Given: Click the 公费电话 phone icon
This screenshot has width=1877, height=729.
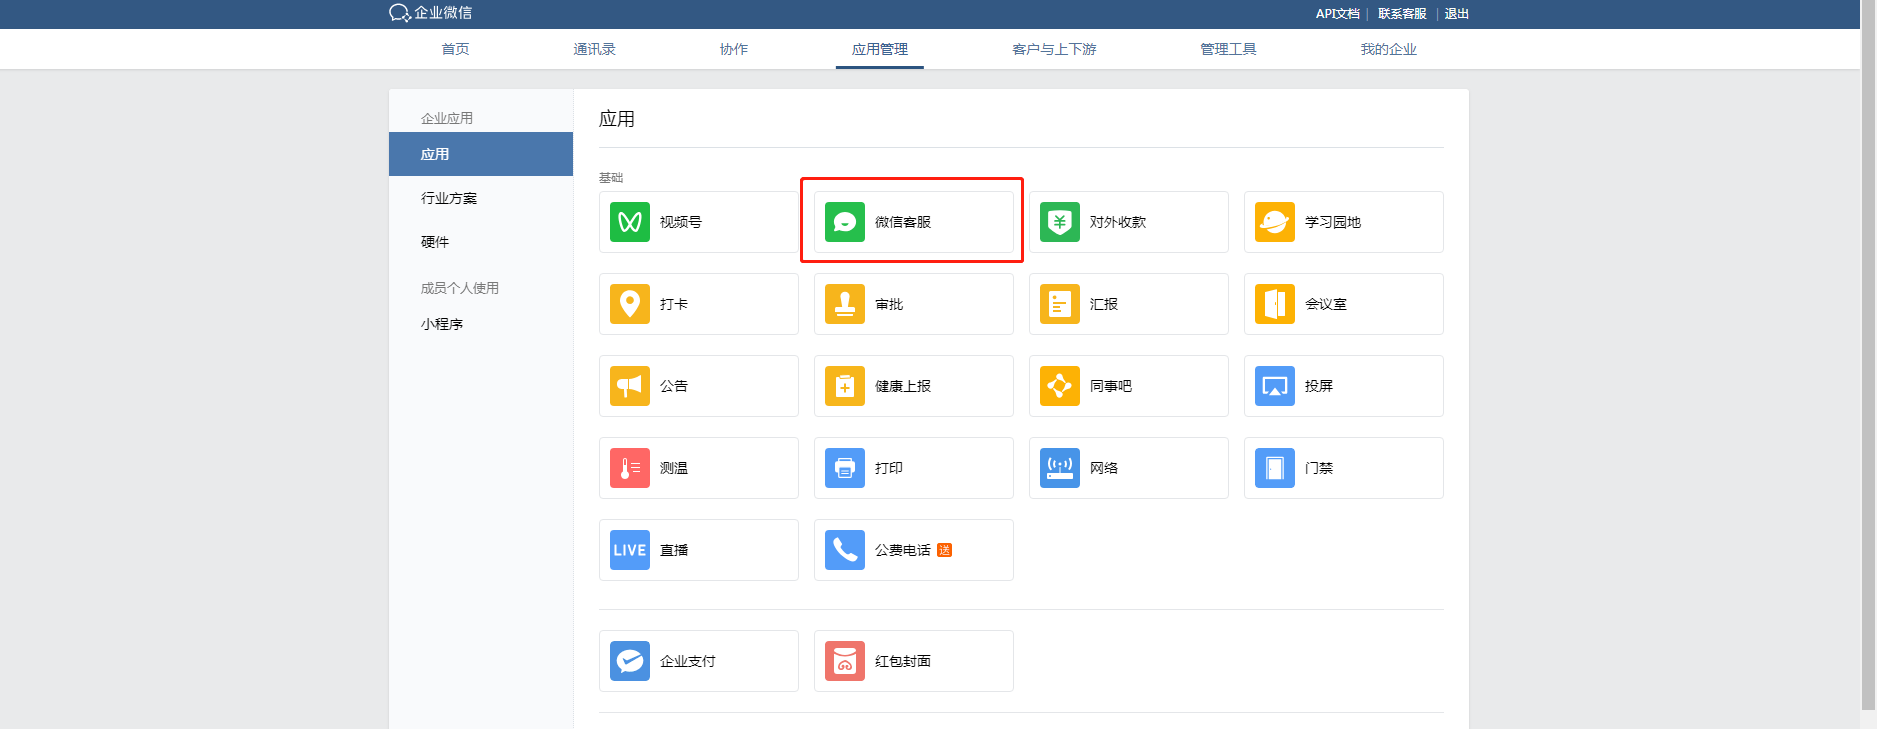Looking at the screenshot, I should (845, 550).
